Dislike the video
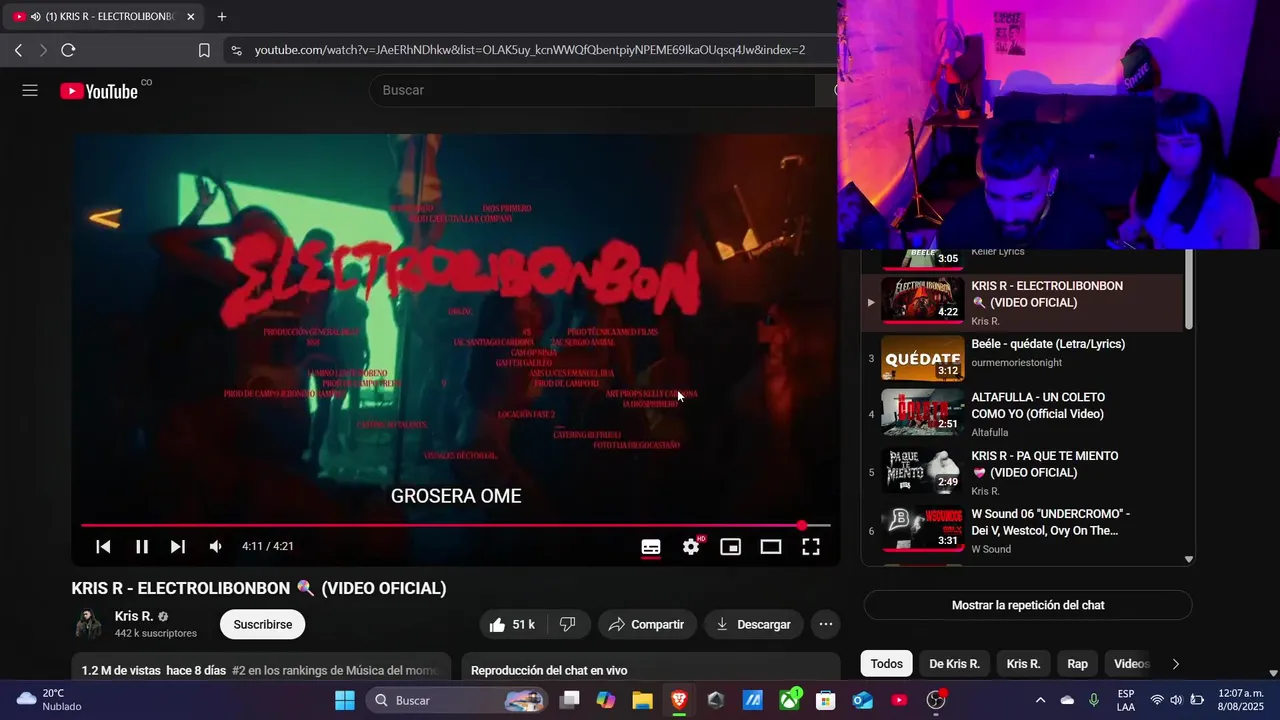The height and width of the screenshot is (720, 1280). pos(568,624)
